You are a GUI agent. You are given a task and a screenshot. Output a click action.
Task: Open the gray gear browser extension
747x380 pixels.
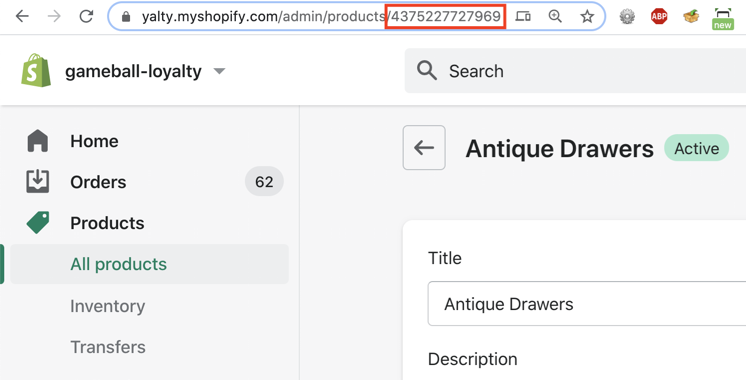627,17
